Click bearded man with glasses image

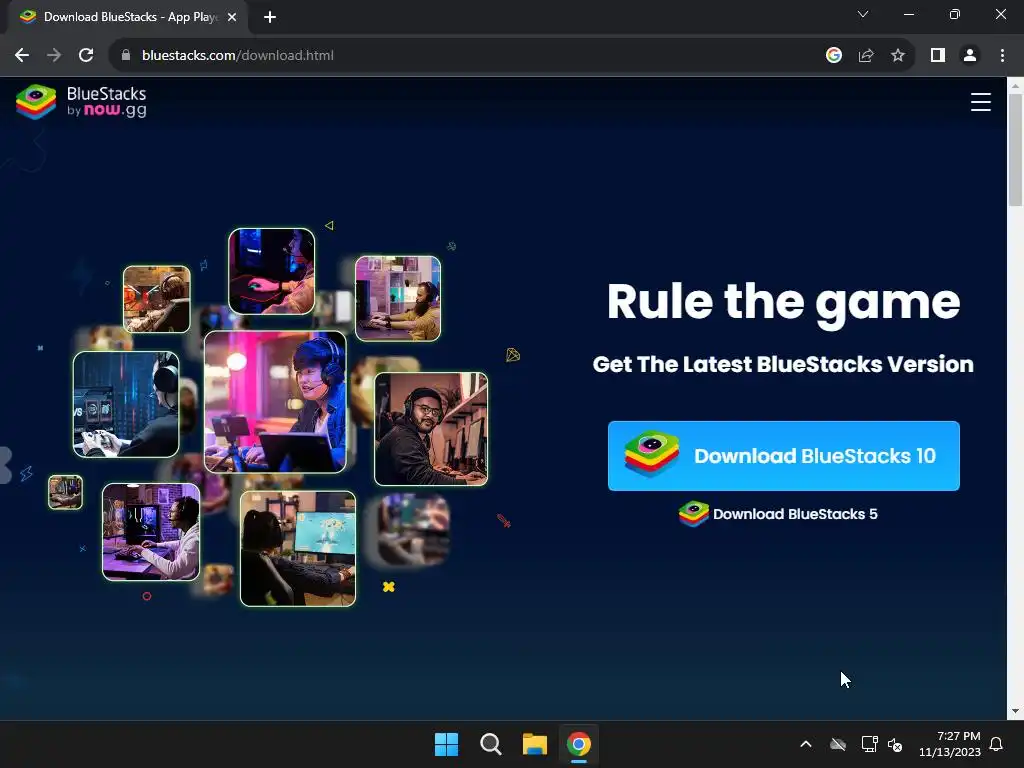431,429
